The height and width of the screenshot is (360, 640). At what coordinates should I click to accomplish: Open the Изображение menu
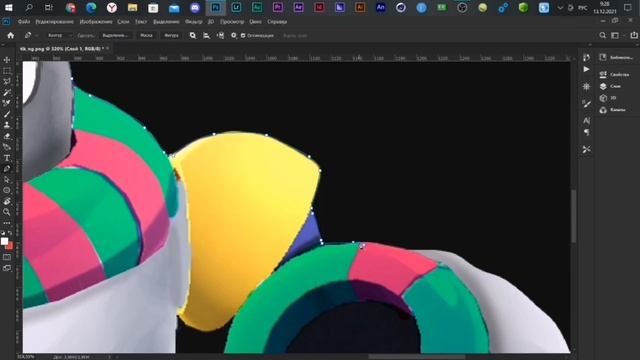click(96, 22)
